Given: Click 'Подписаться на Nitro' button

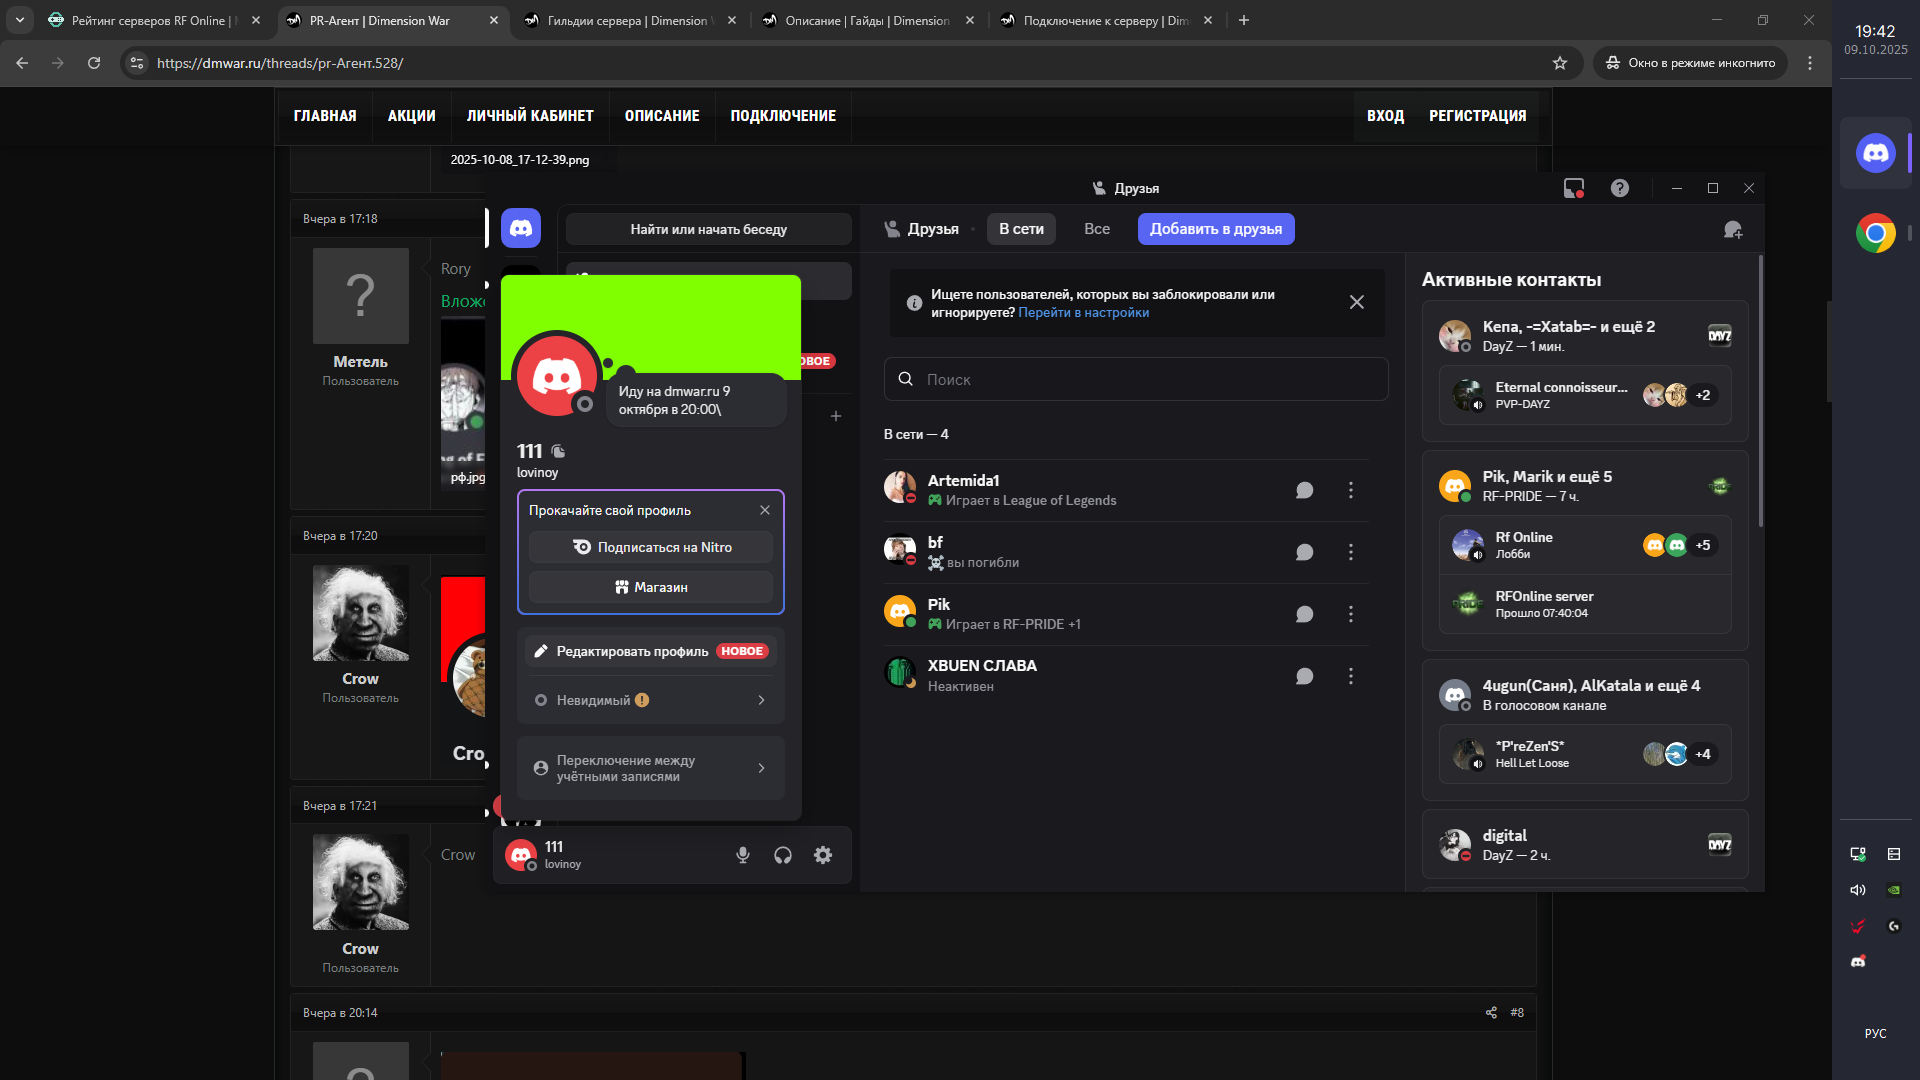Looking at the screenshot, I should click(x=651, y=547).
